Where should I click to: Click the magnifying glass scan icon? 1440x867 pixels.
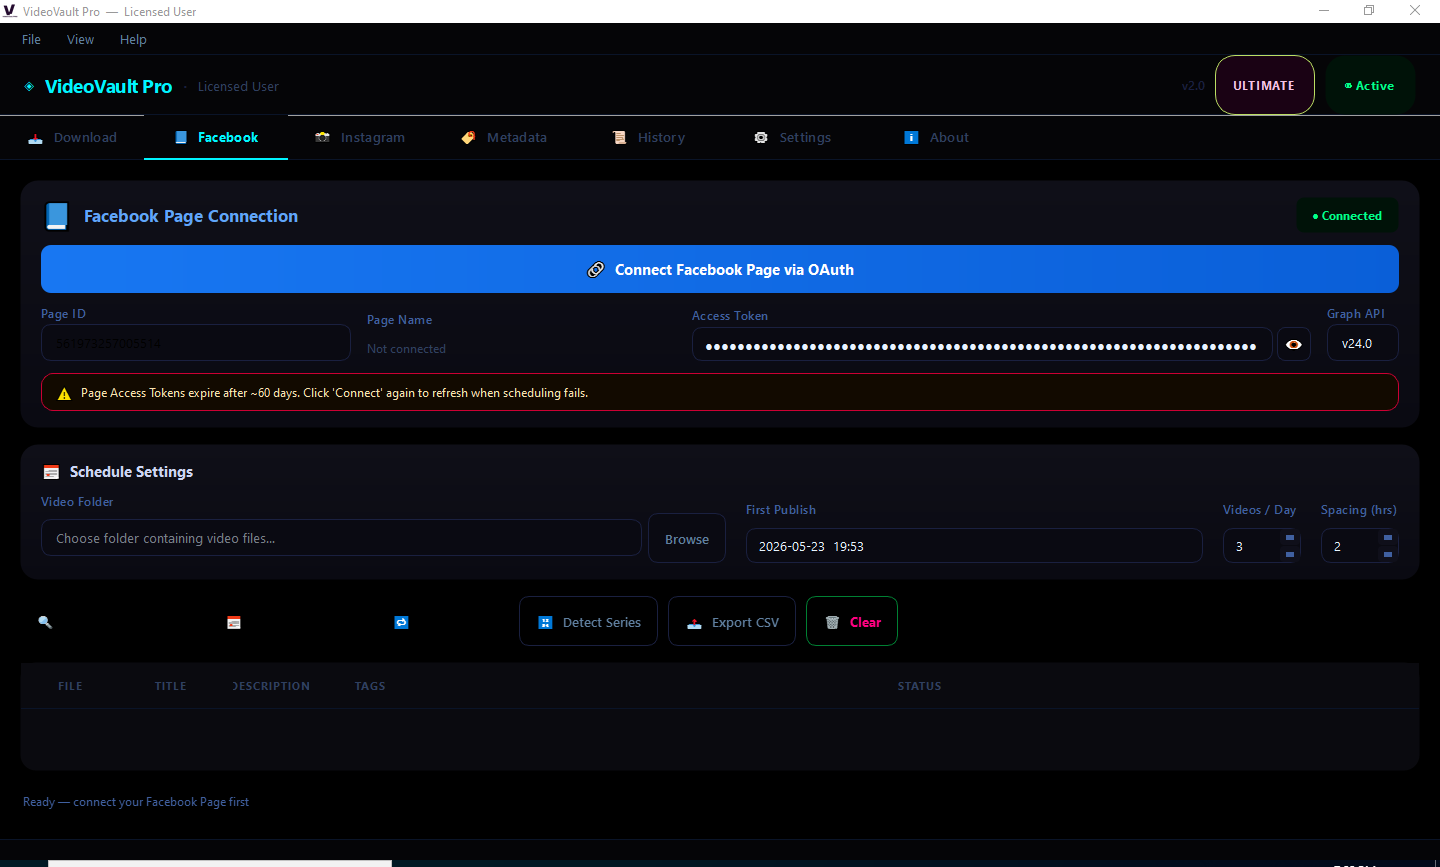45,622
